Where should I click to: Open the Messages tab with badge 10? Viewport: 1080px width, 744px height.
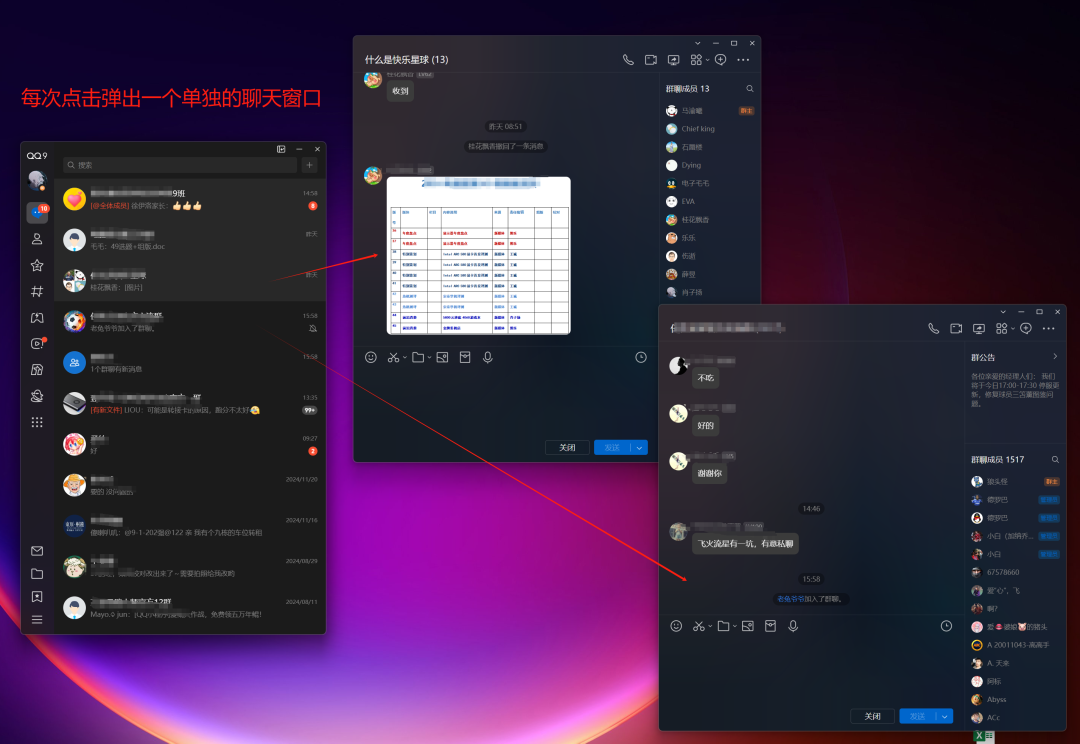point(37,213)
